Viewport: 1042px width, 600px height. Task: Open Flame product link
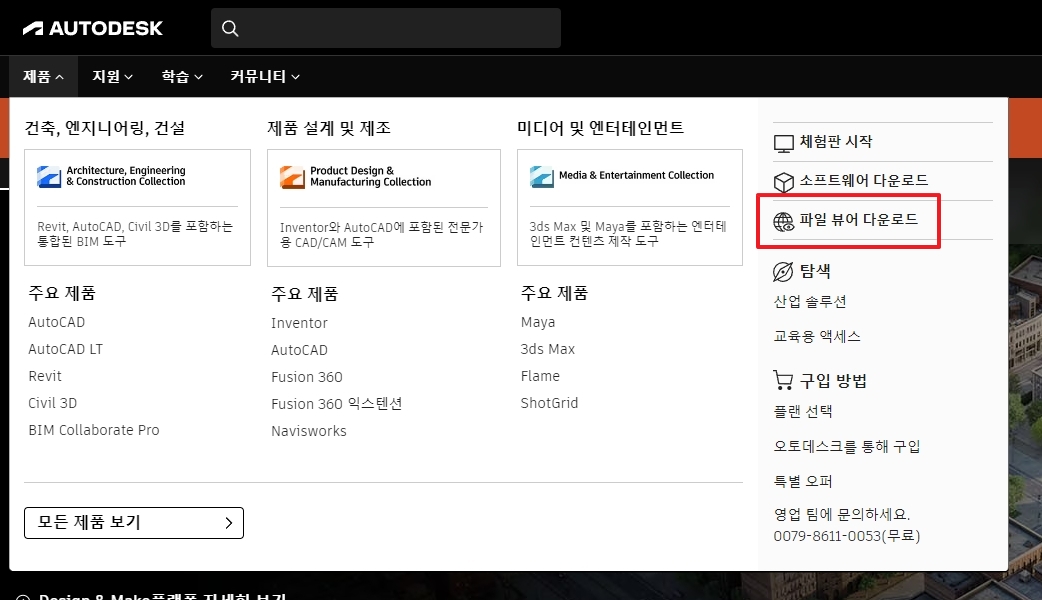click(x=540, y=376)
